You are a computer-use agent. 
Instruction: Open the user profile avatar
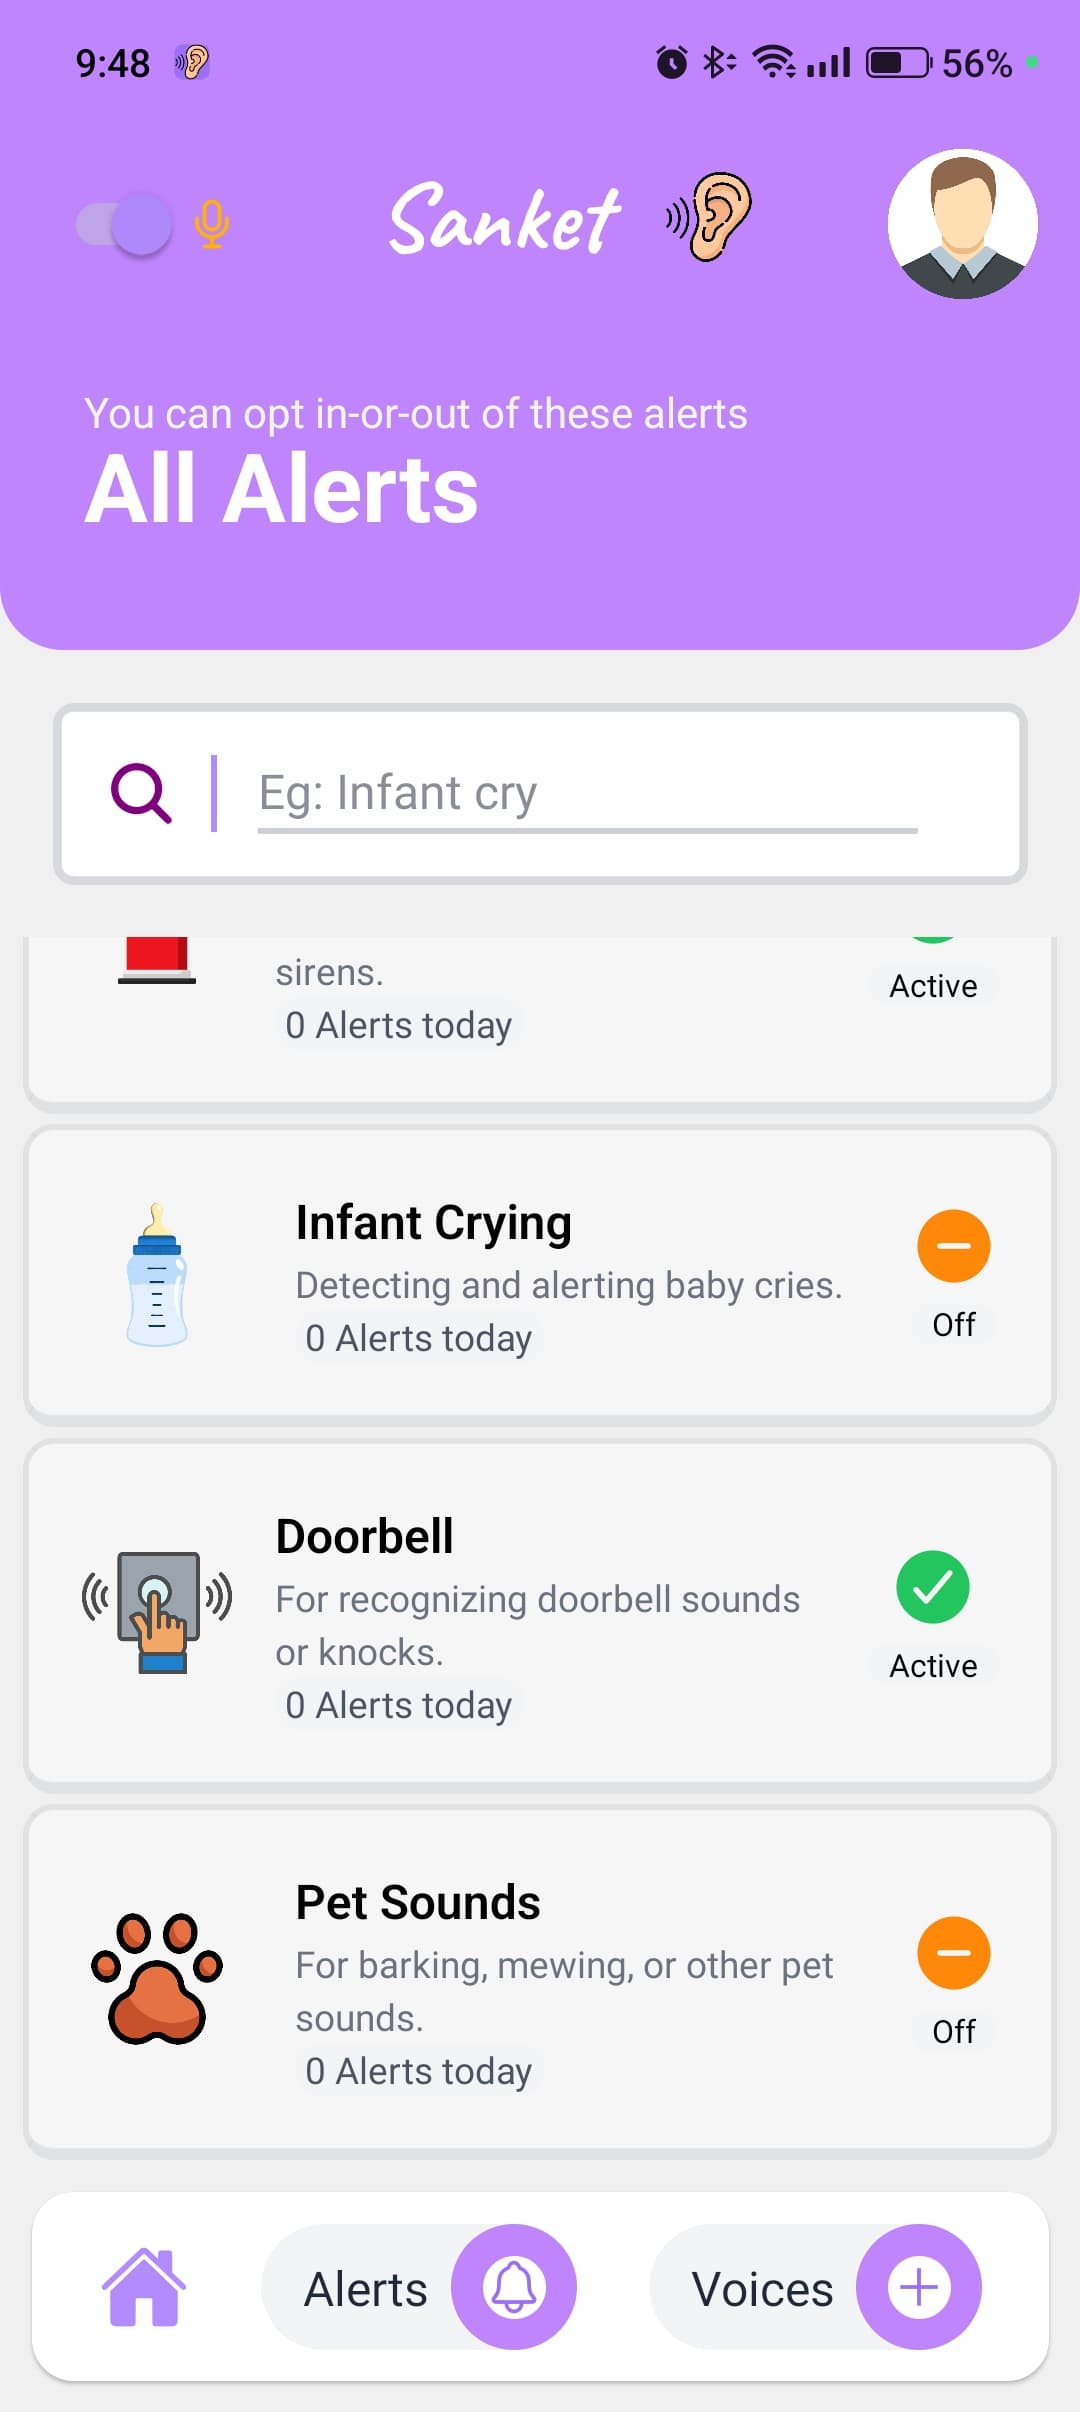(x=962, y=224)
